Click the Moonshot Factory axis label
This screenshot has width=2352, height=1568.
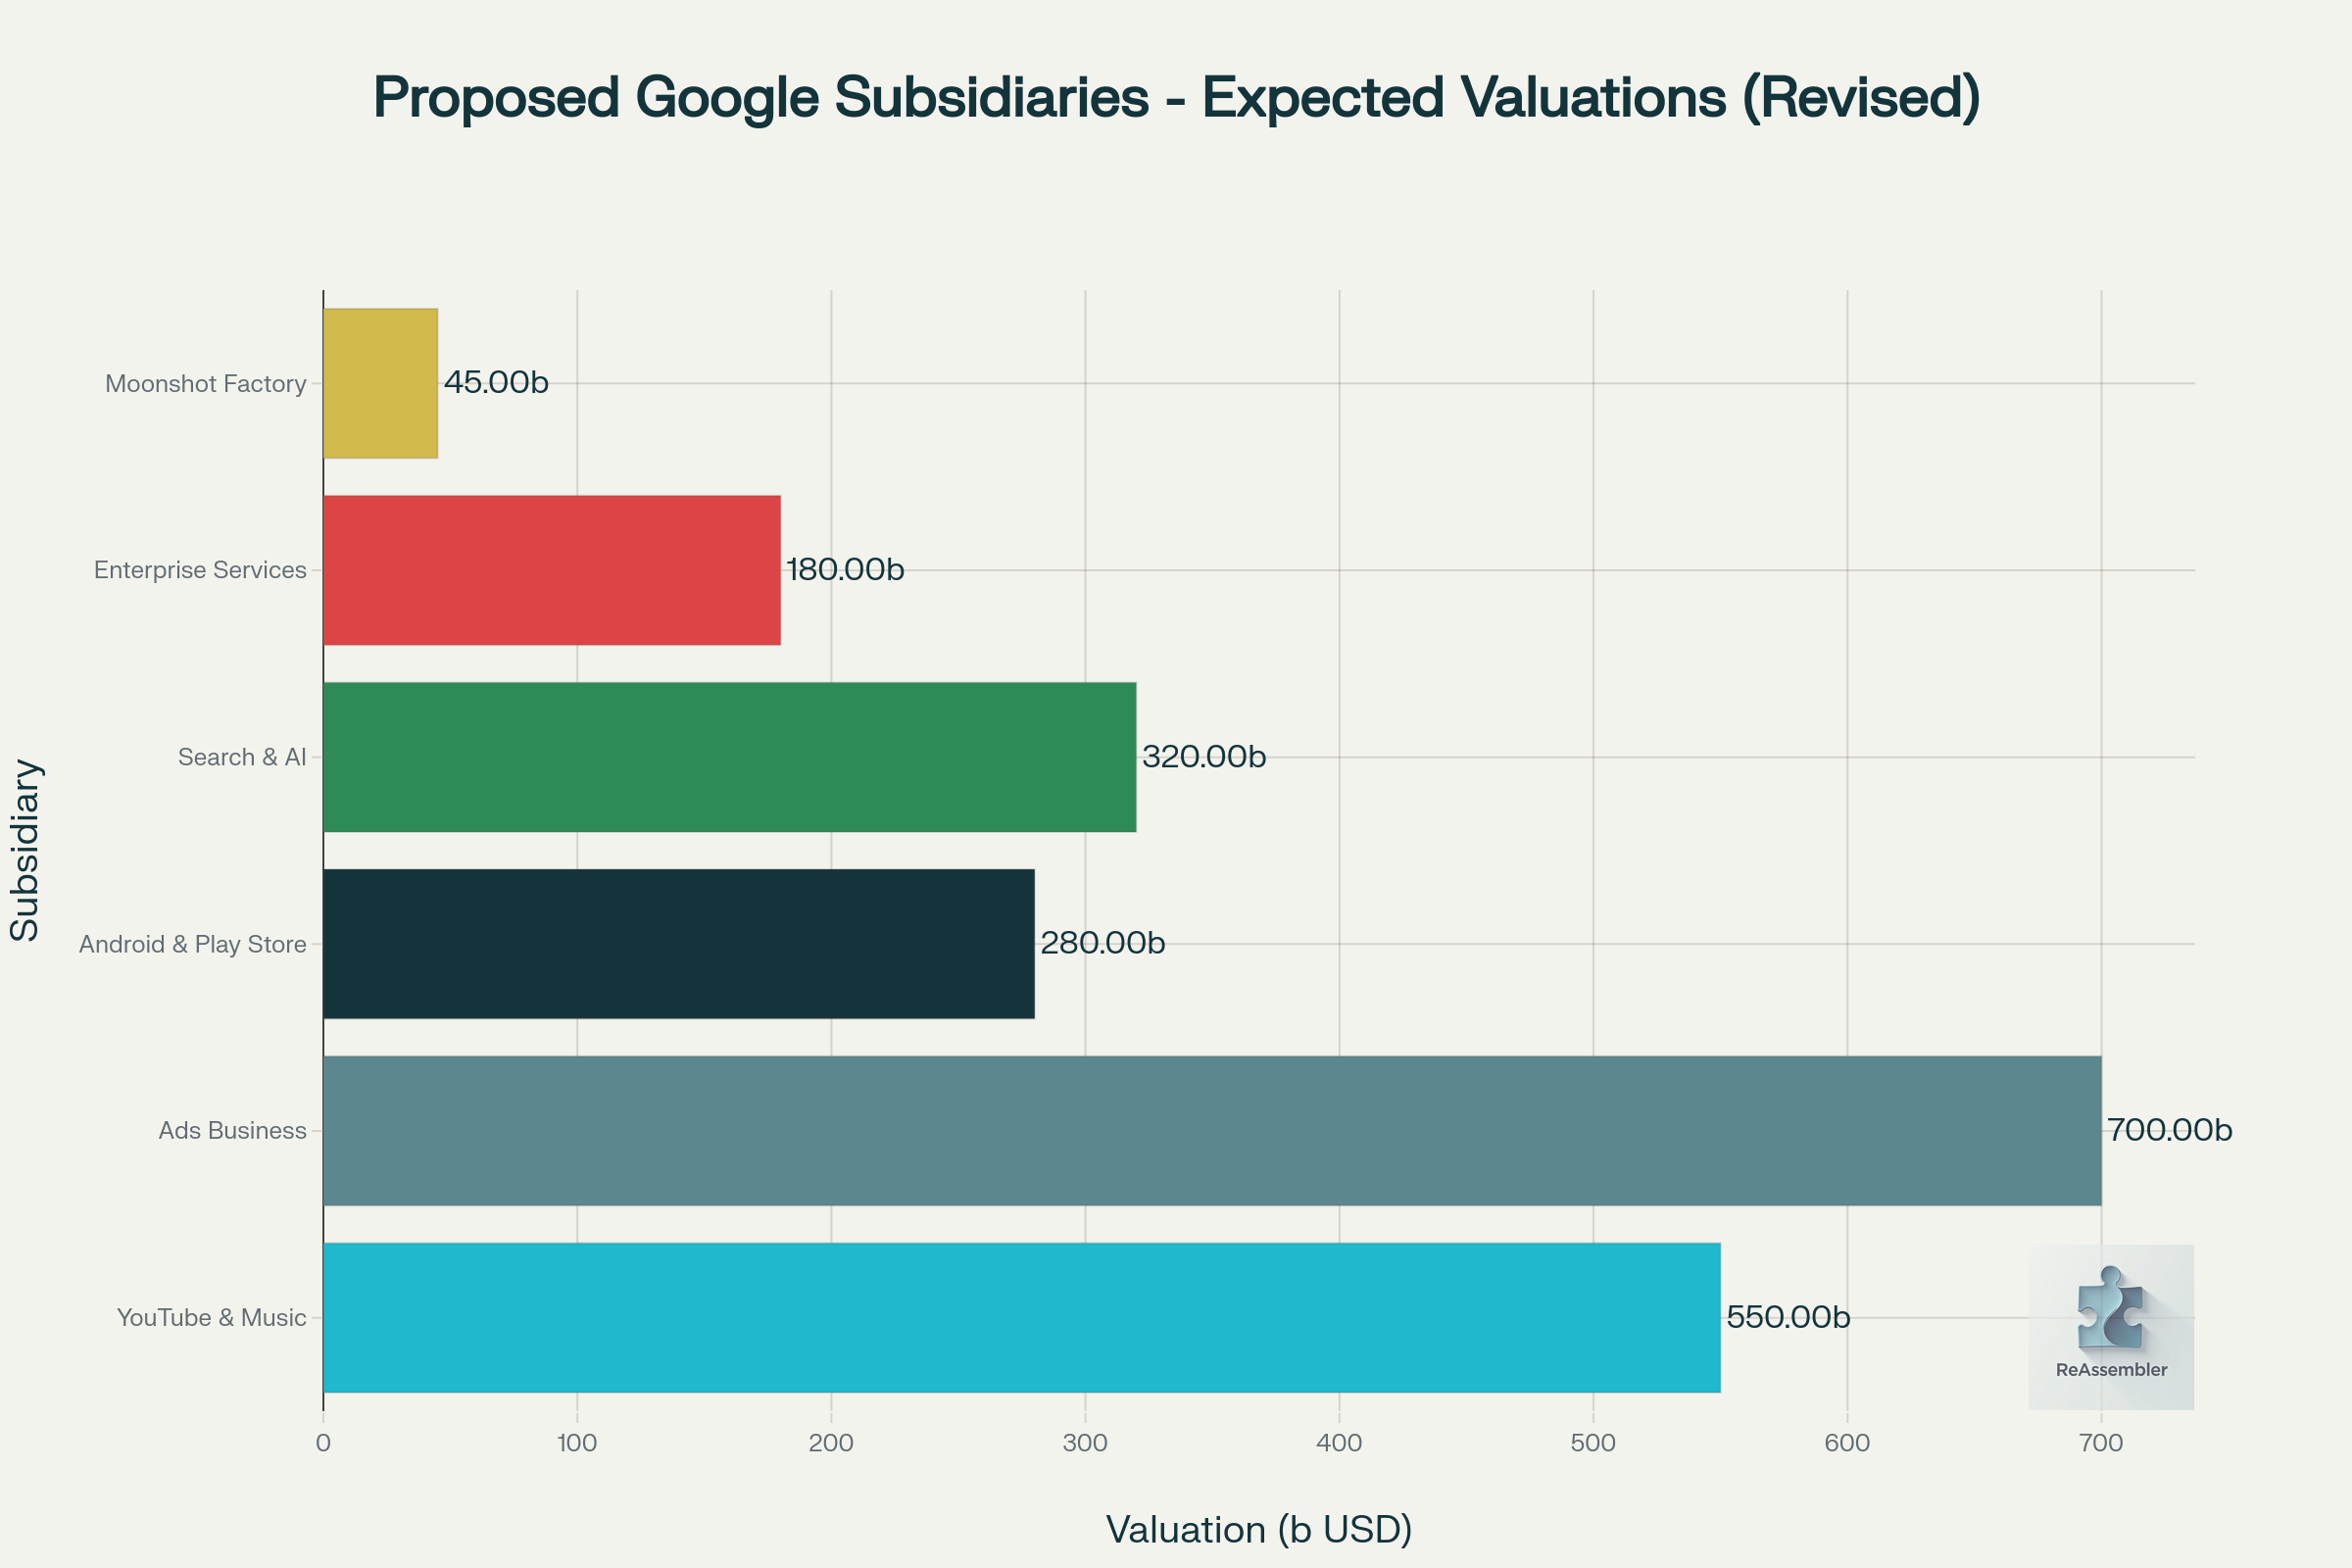[205, 384]
